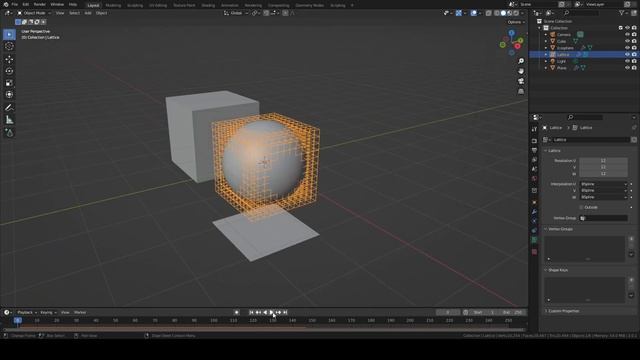Open Interpolation U BSpline dropdown
The width and height of the screenshot is (640, 360).
tap(603, 184)
